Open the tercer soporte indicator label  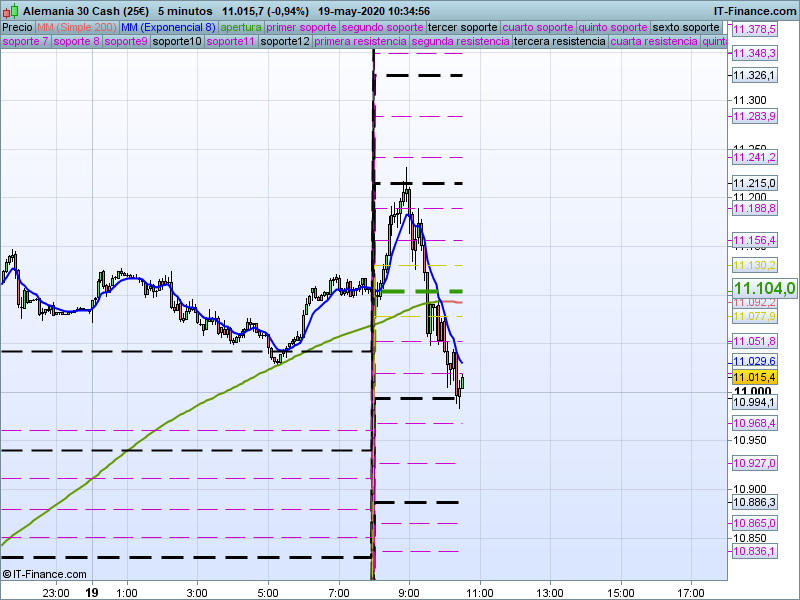[x=462, y=28]
